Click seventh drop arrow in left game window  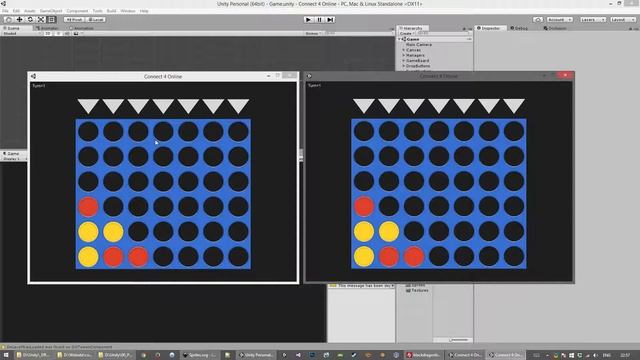click(238, 105)
